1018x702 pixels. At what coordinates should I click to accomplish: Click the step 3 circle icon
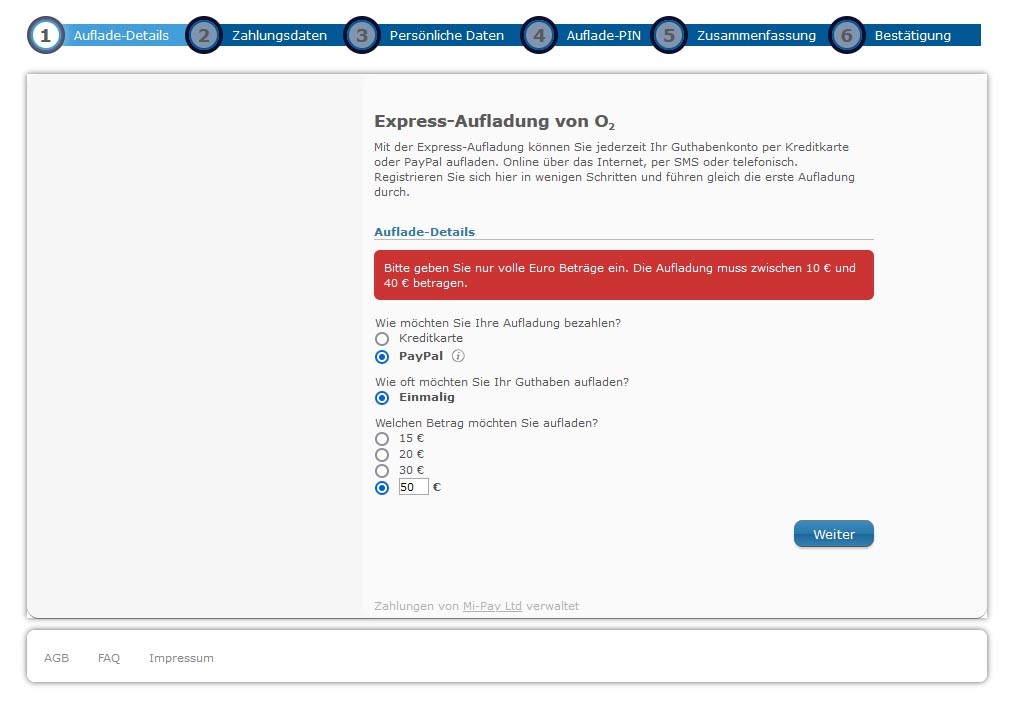[x=362, y=35]
